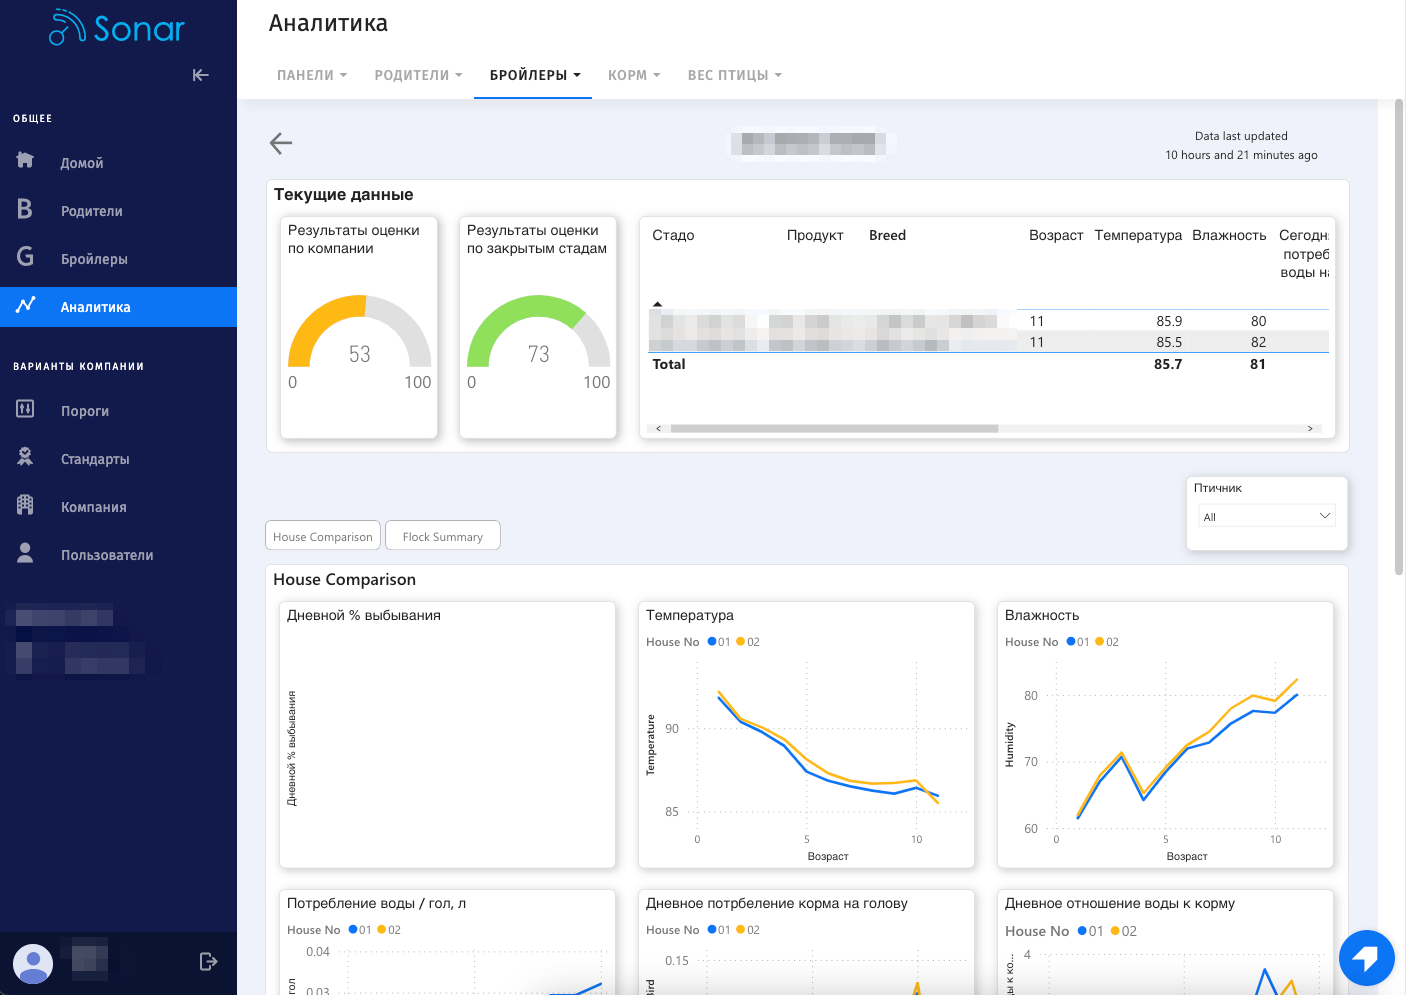Click the Влажность line chart
The height and width of the screenshot is (995, 1406).
pyautogui.click(x=1165, y=735)
